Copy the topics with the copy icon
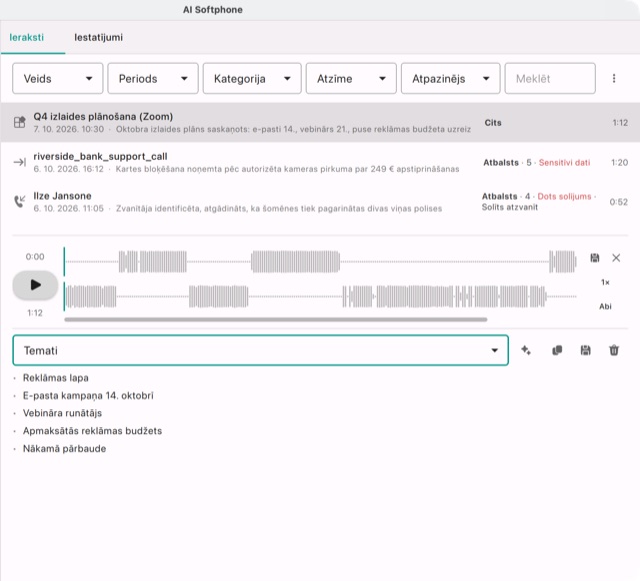 (x=557, y=350)
